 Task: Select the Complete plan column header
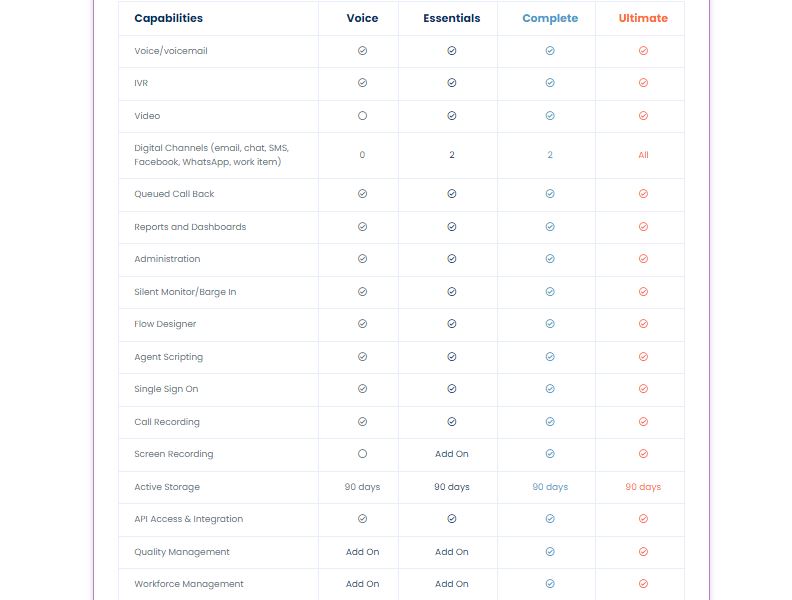click(x=550, y=18)
